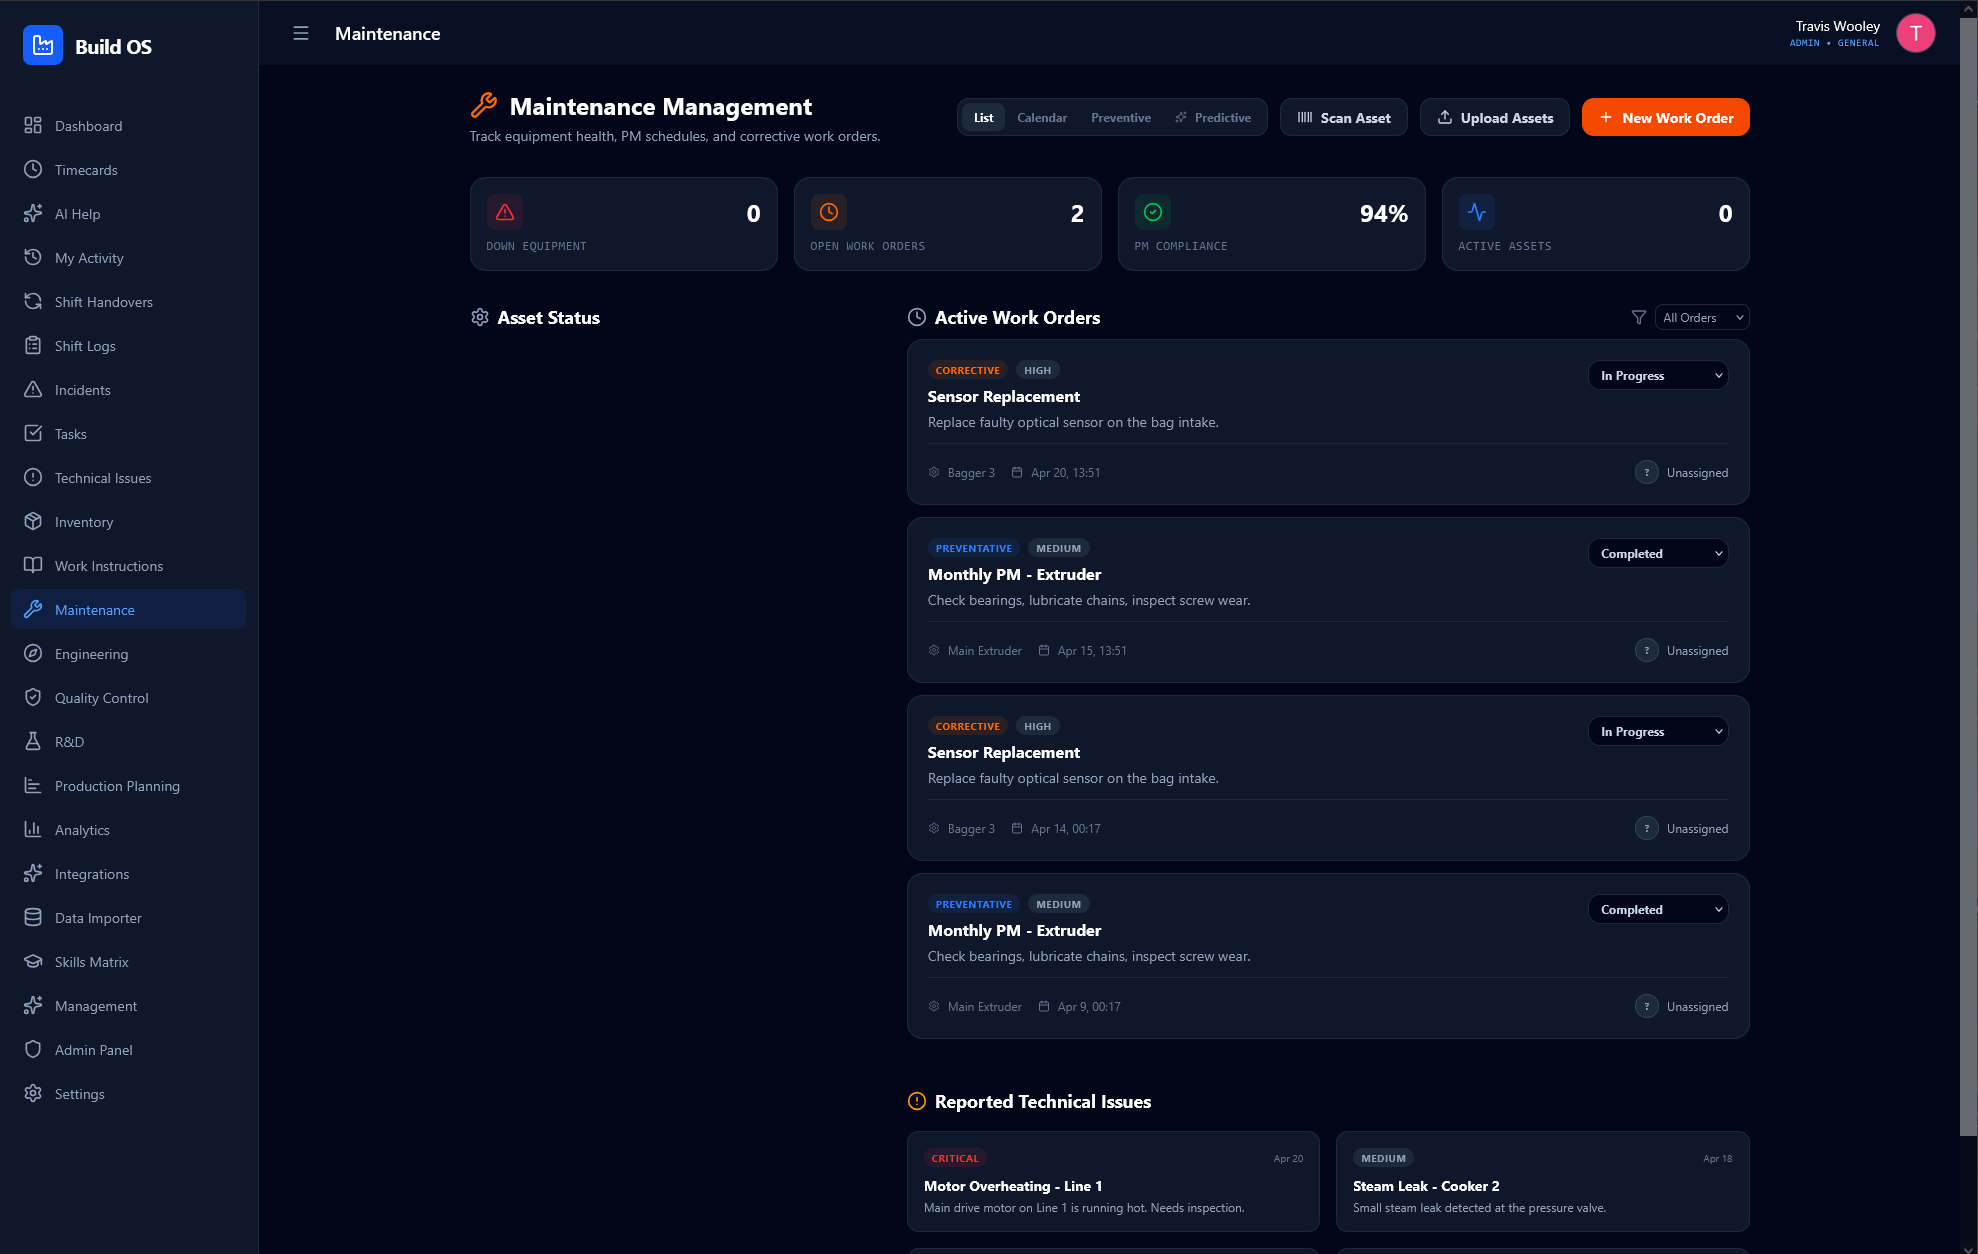This screenshot has width=1978, height=1254.
Task: Create a New Work Order
Action: [1666, 118]
